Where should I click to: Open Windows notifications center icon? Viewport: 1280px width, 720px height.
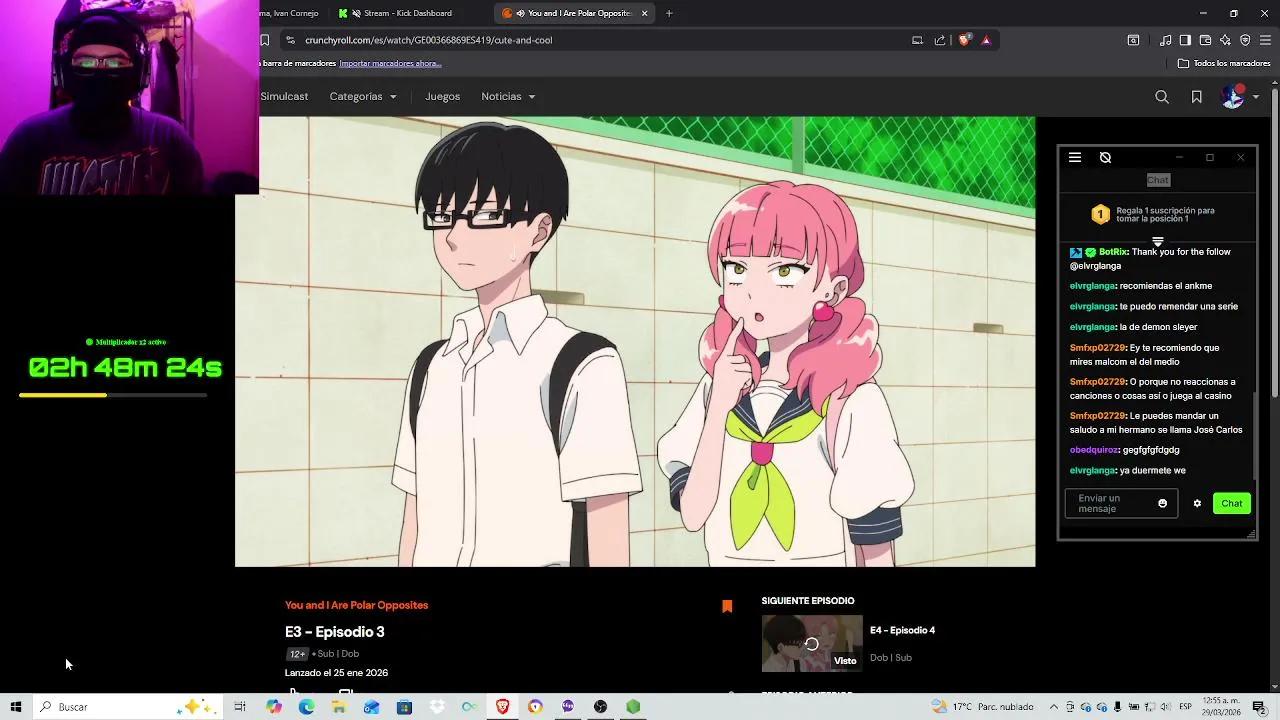(x=1259, y=707)
